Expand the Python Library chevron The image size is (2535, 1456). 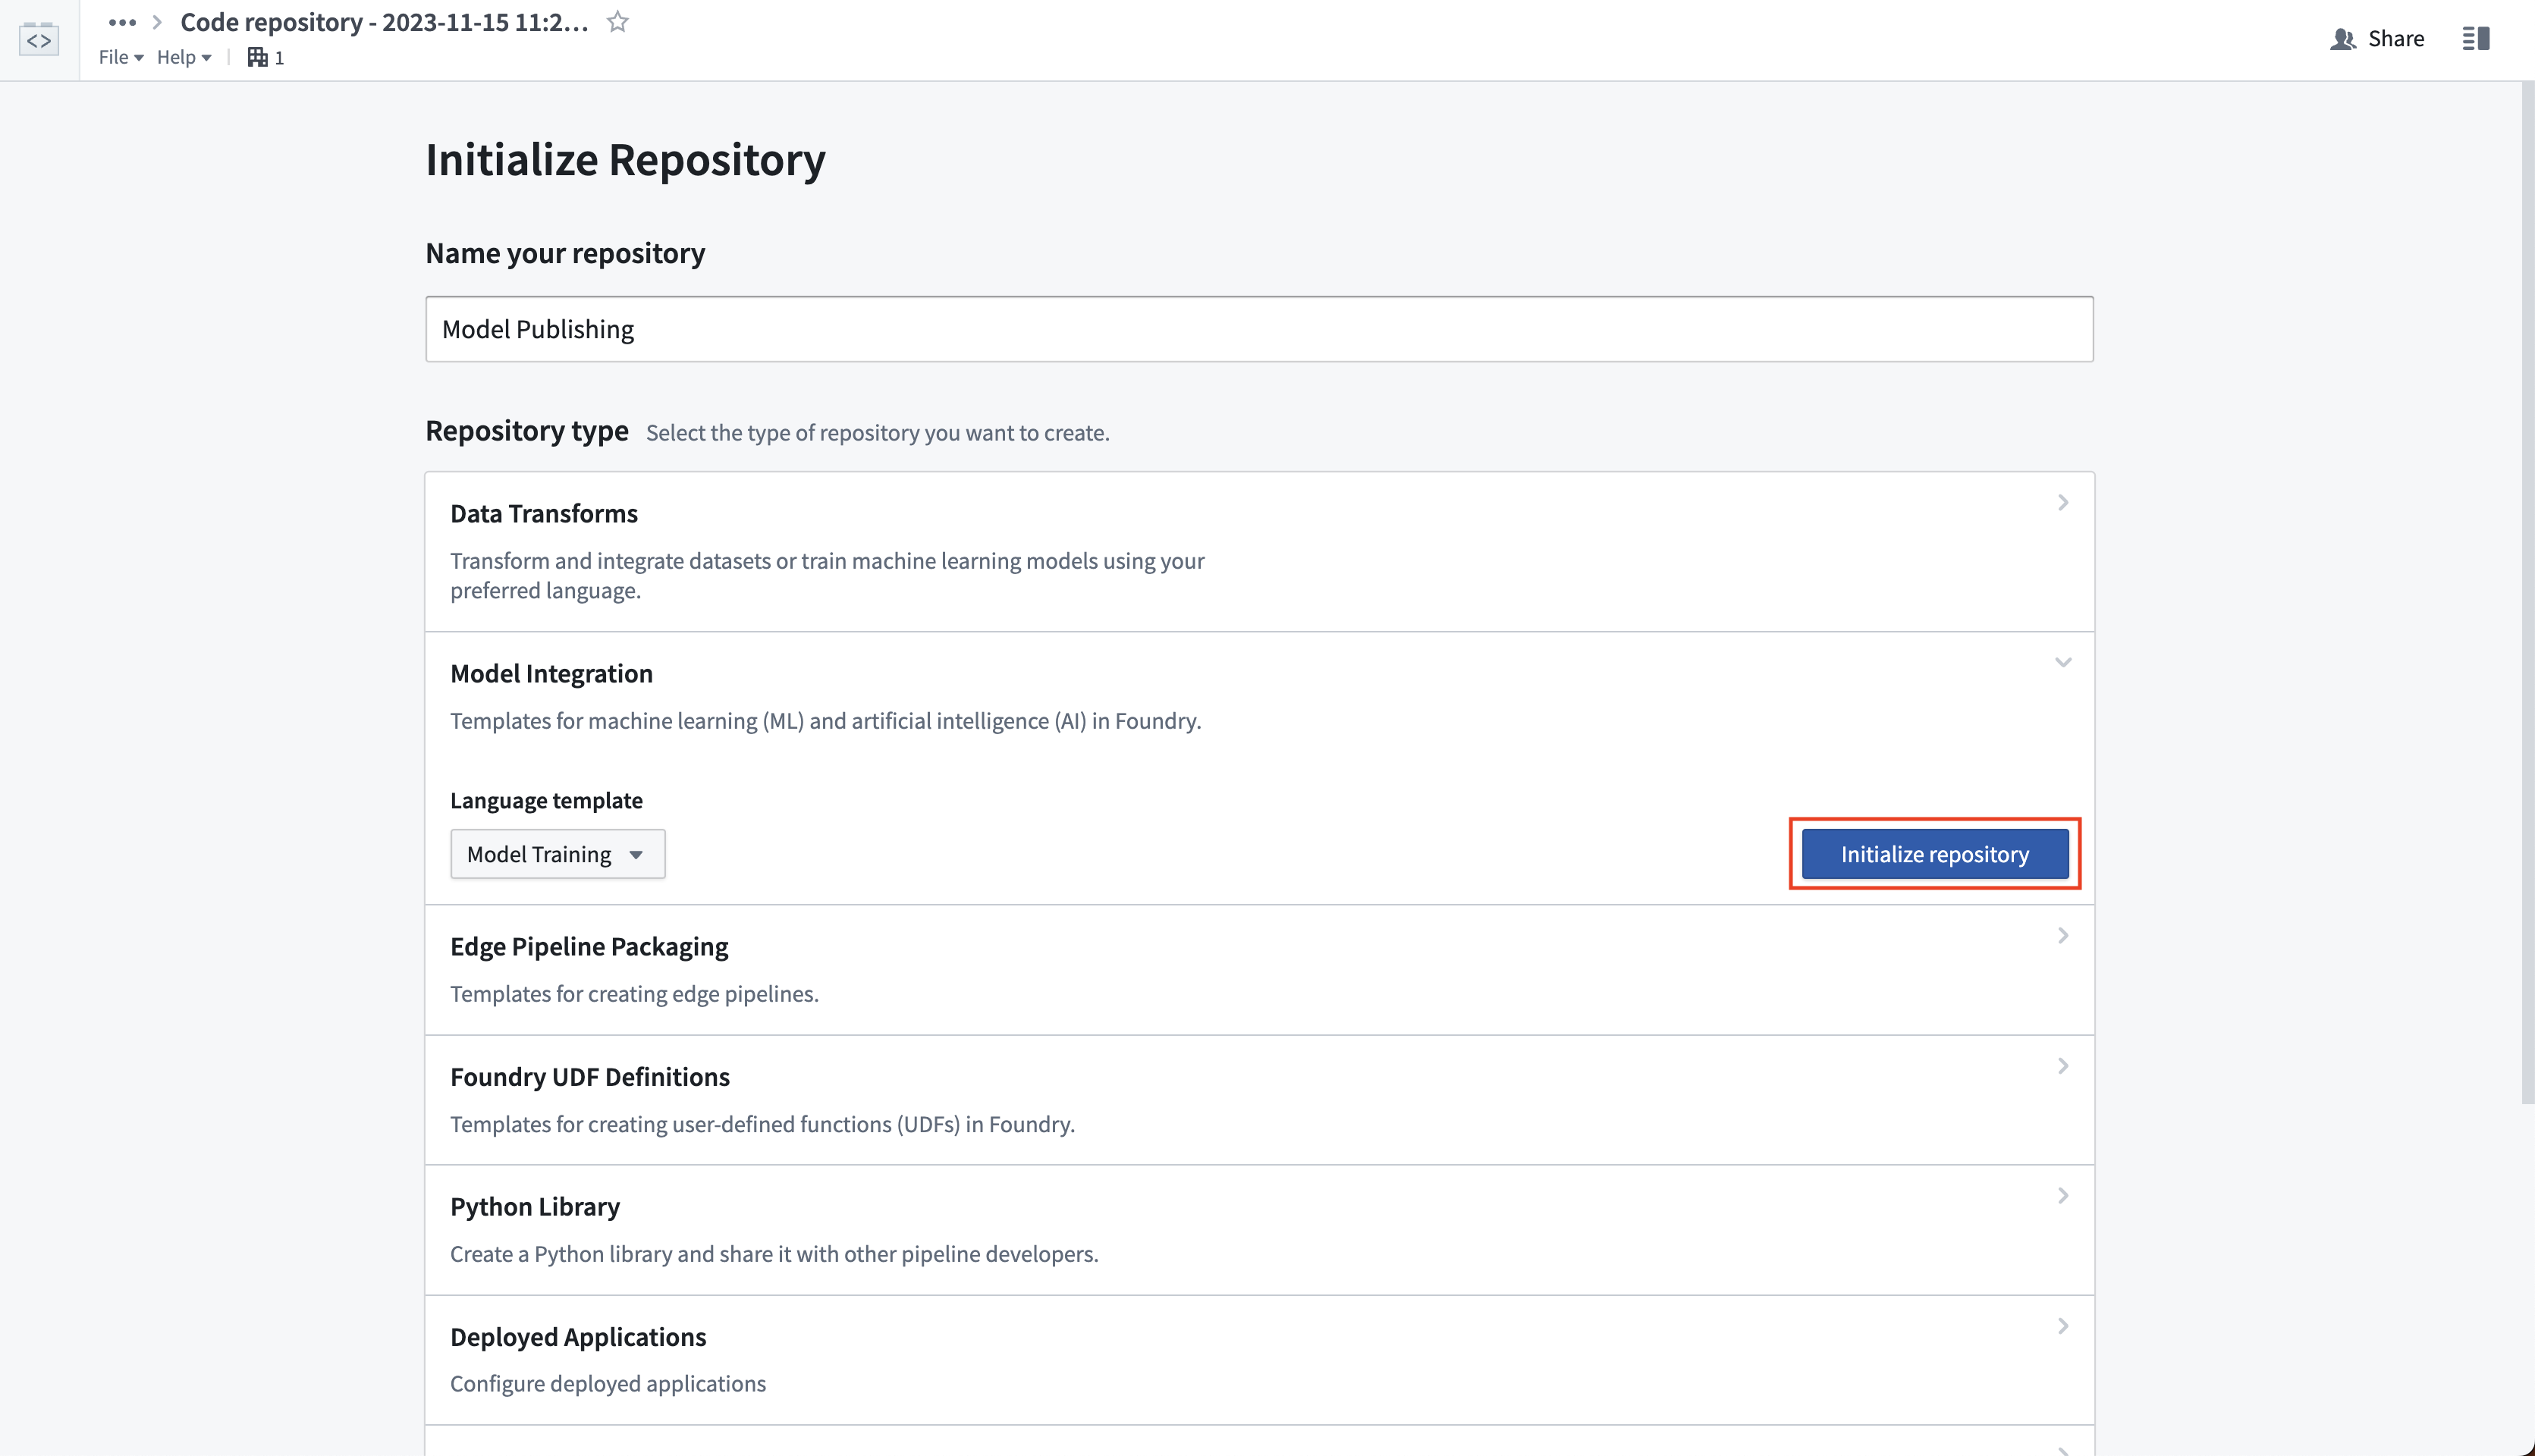tap(2063, 1196)
